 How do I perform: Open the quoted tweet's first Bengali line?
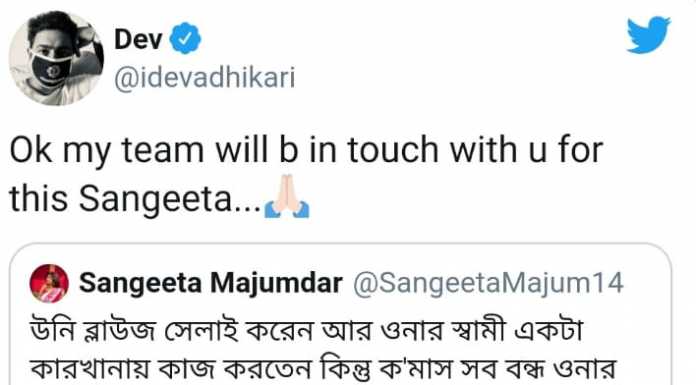coord(306,331)
